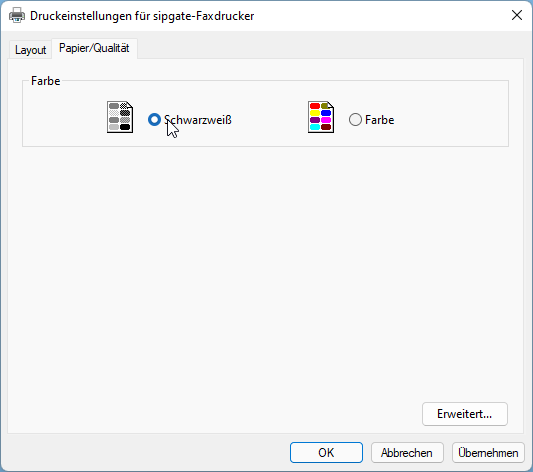
Task: Click the yellow swatch in color page icon
Action: tap(315, 113)
